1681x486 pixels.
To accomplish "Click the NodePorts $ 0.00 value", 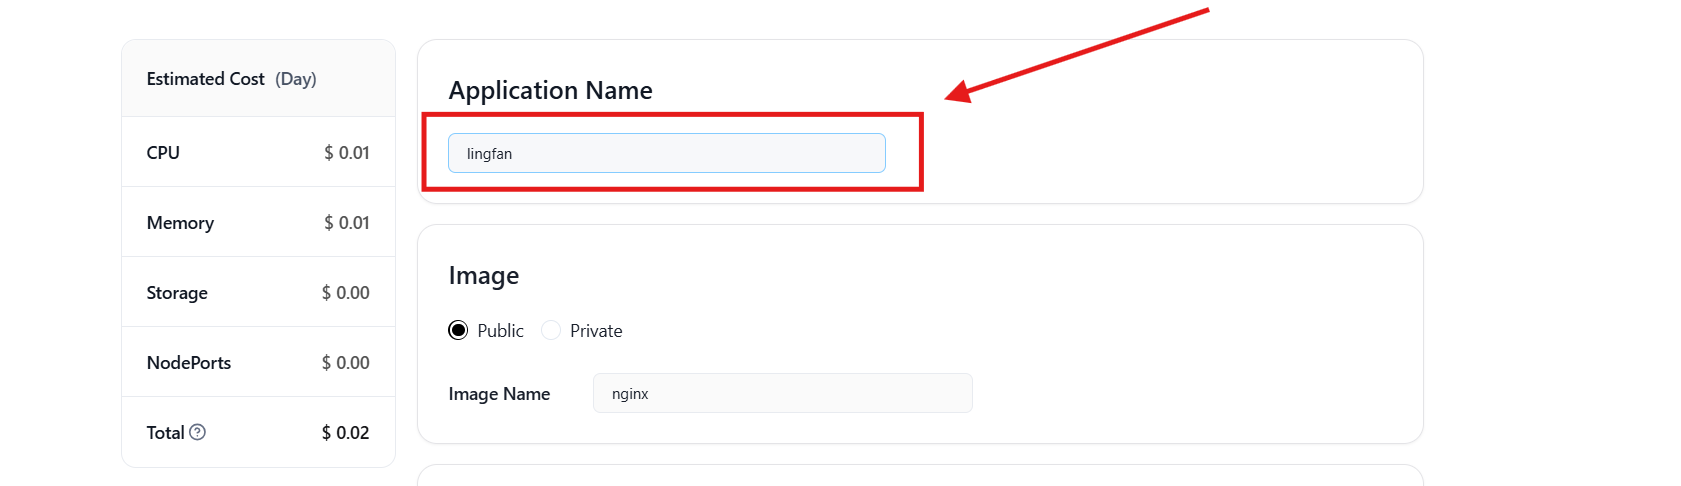I will (346, 363).
